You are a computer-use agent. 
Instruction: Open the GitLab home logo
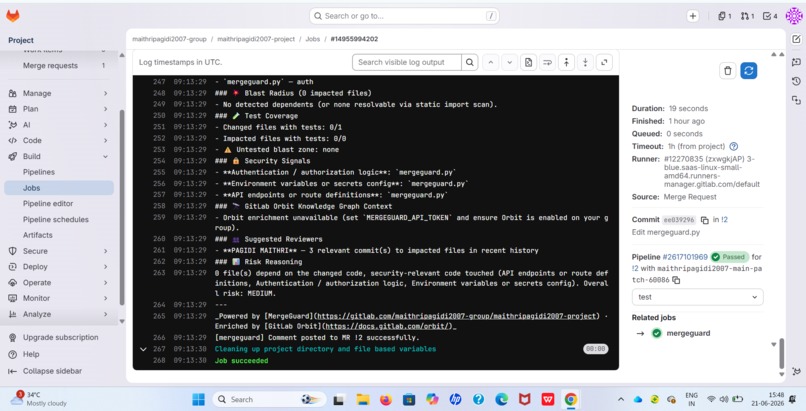pyautogui.click(x=13, y=16)
